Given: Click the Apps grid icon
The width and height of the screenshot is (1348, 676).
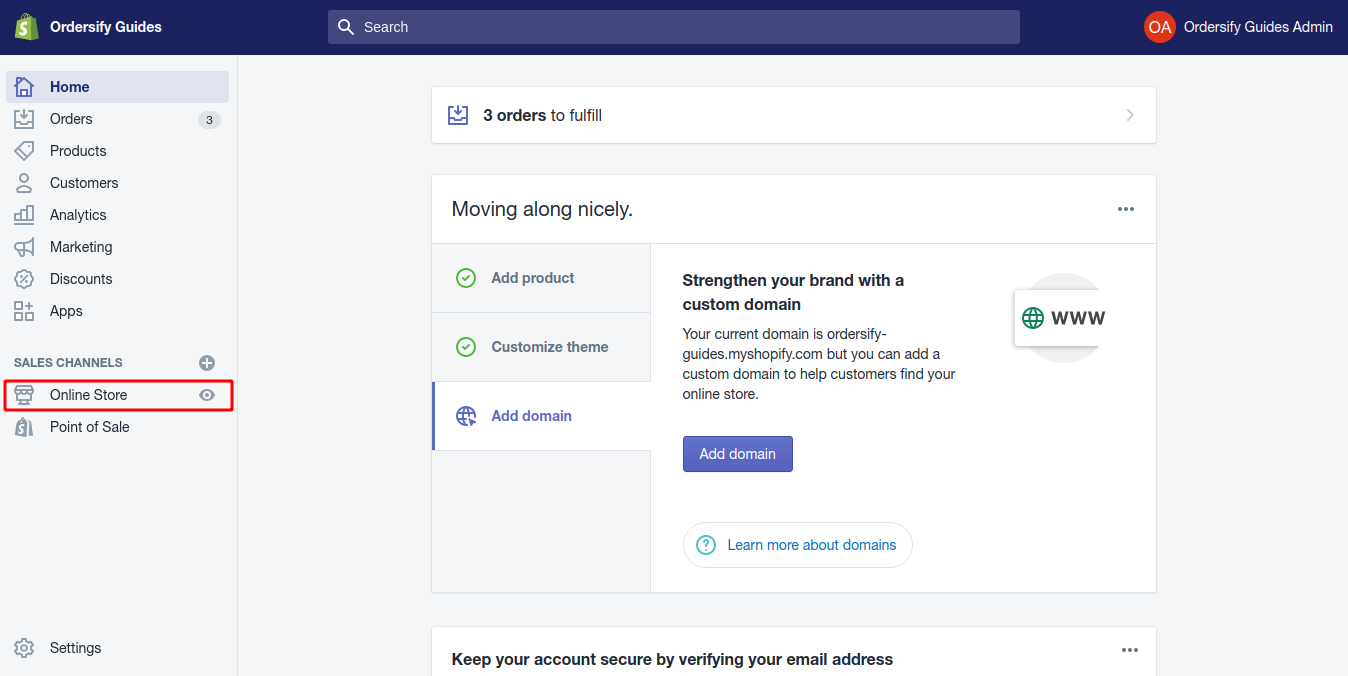Looking at the screenshot, I should [24, 311].
